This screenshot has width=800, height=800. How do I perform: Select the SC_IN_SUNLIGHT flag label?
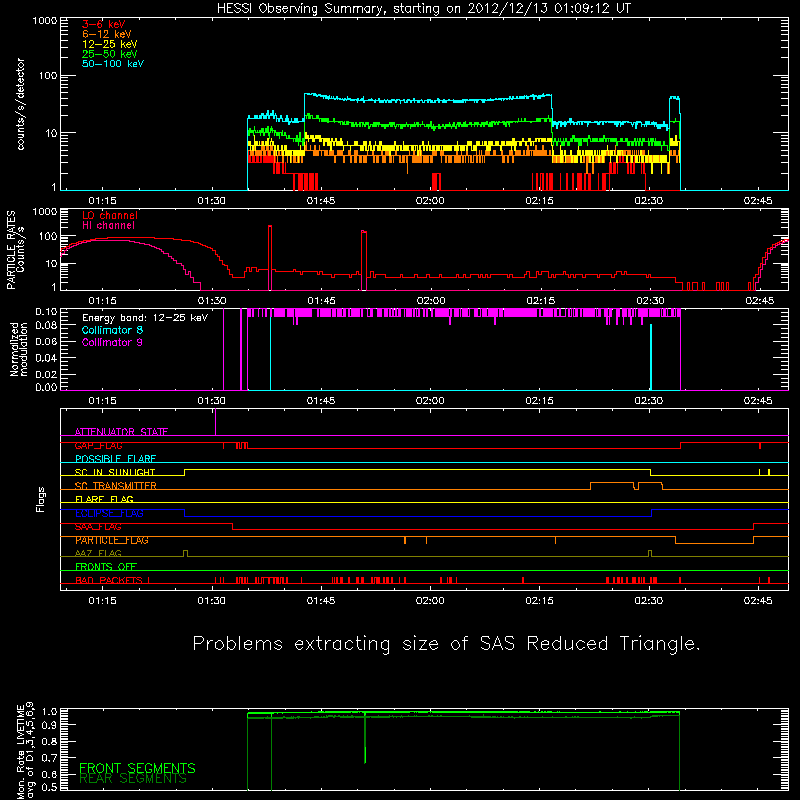click(x=115, y=472)
